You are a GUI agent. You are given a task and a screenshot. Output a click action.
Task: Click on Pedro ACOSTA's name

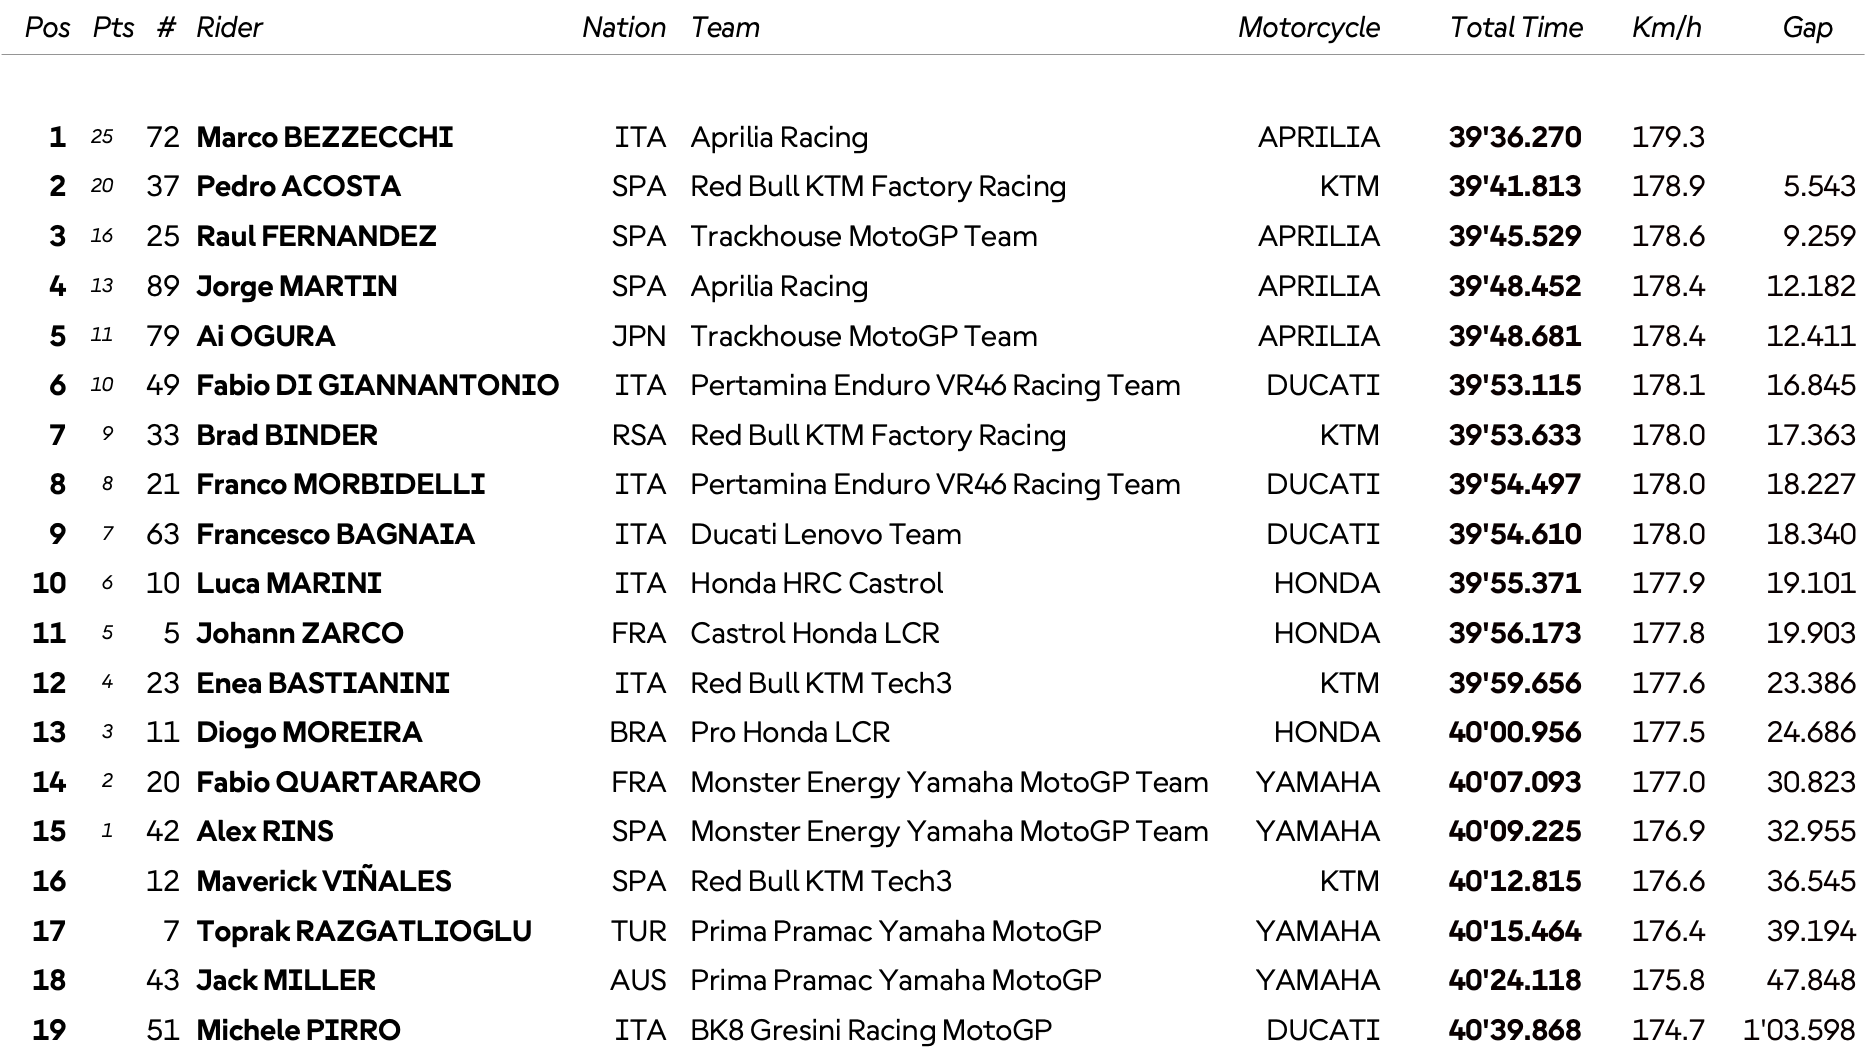pyautogui.click(x=298, y=186)
